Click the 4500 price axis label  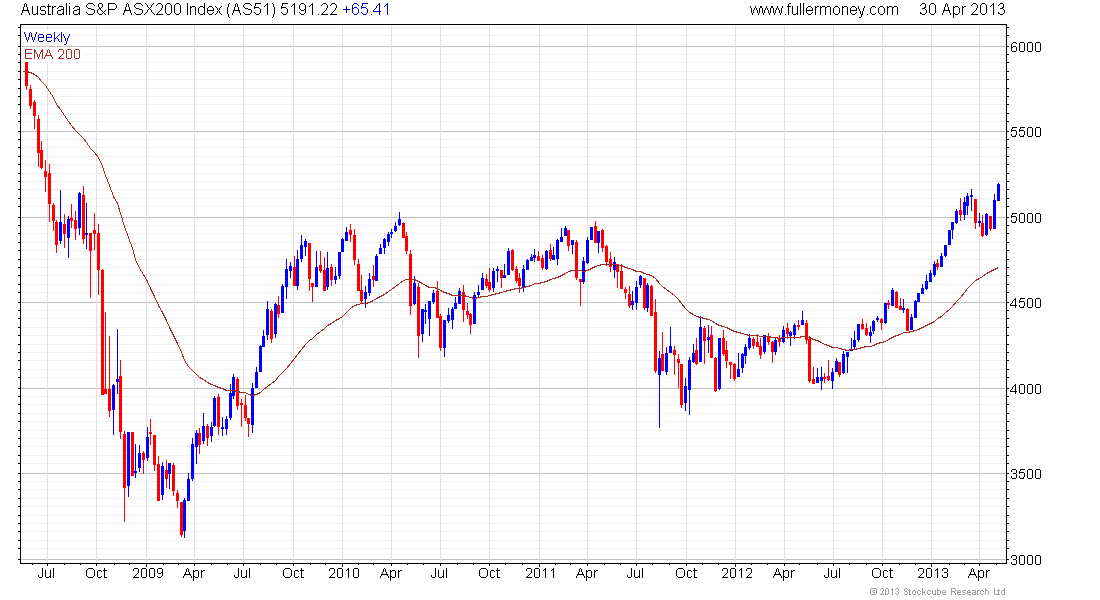click(x=1026, y=303)
